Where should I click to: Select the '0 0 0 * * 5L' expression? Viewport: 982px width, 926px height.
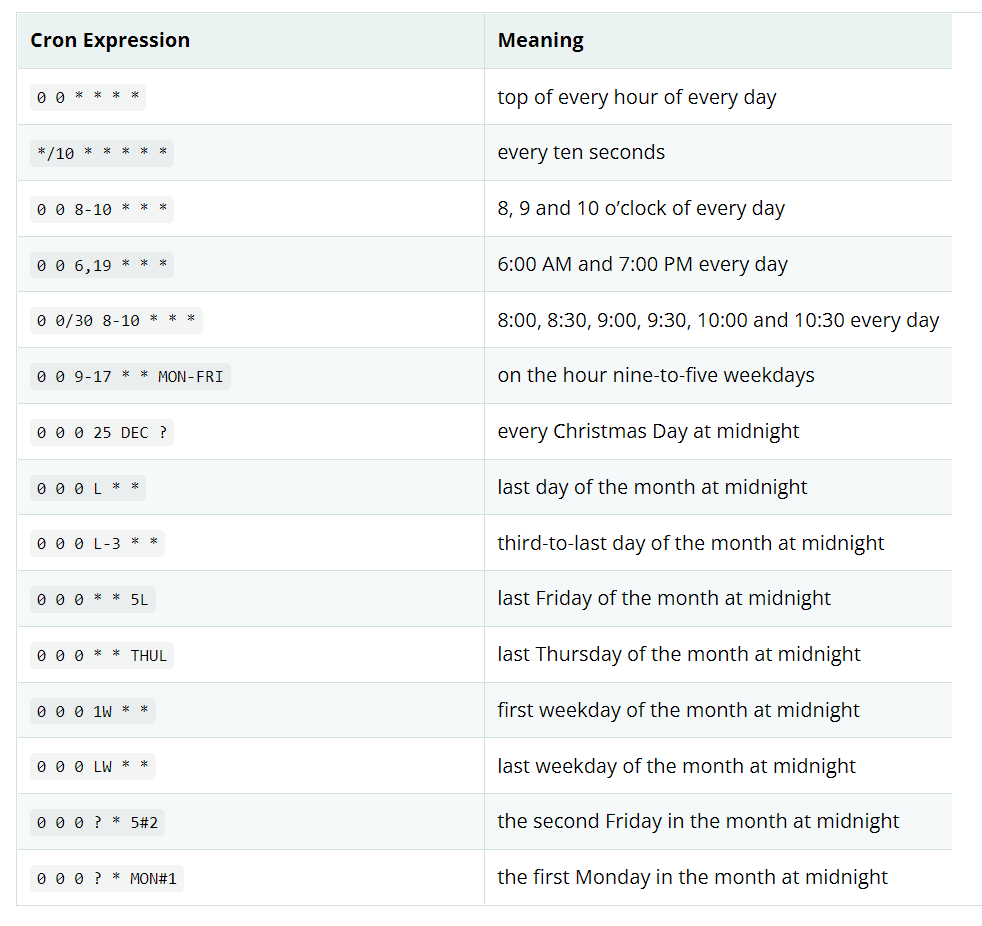93,599
